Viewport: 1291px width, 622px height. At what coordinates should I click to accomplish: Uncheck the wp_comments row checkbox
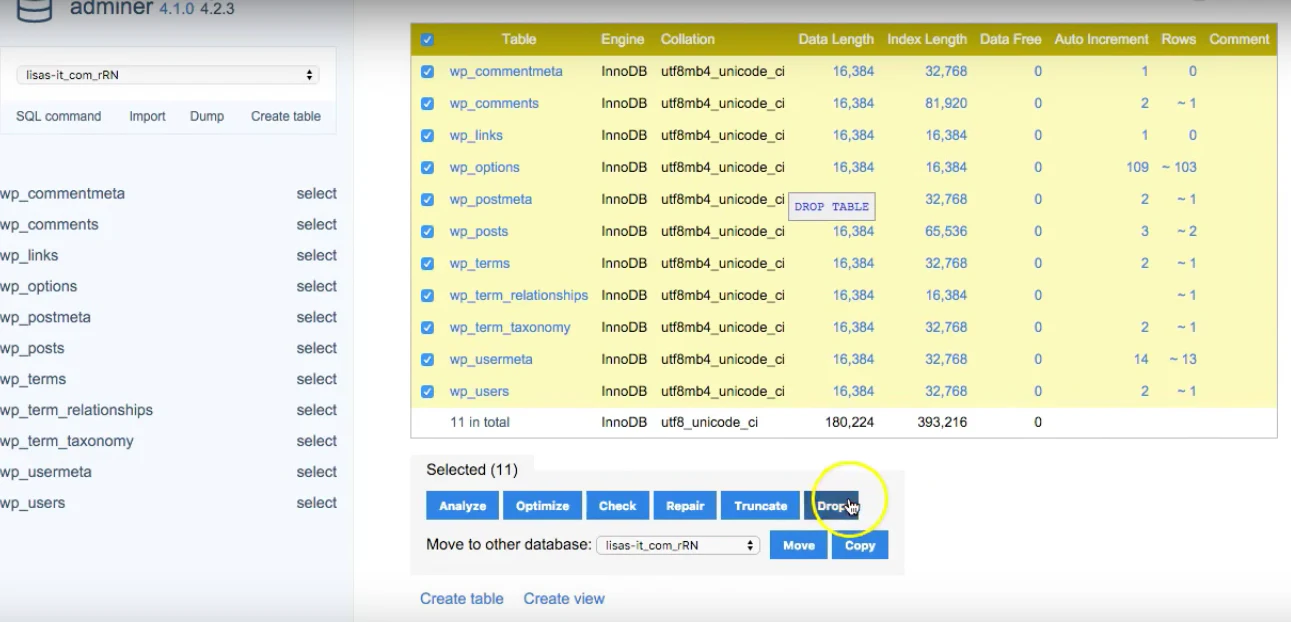(x=427, y=104)
